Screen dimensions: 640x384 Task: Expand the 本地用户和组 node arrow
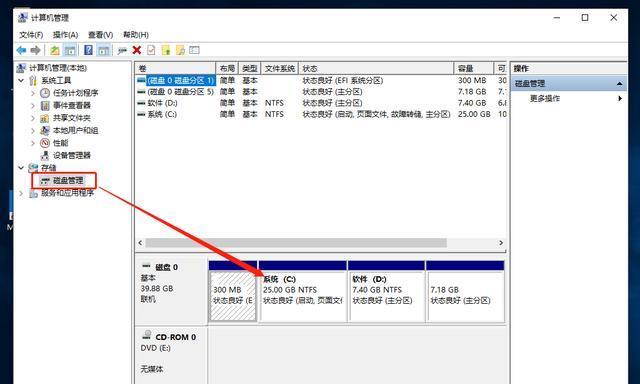[33, 131]
